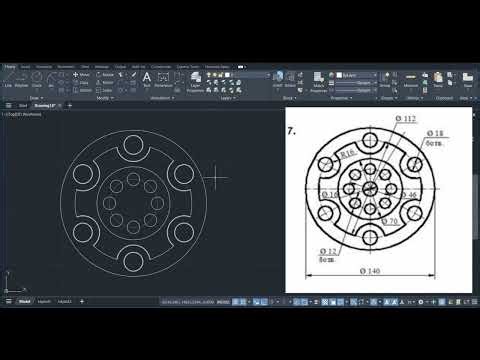The image size is (480, 360).
Task: Add a new layout with plus button
Action: click(x=82, y=302)
